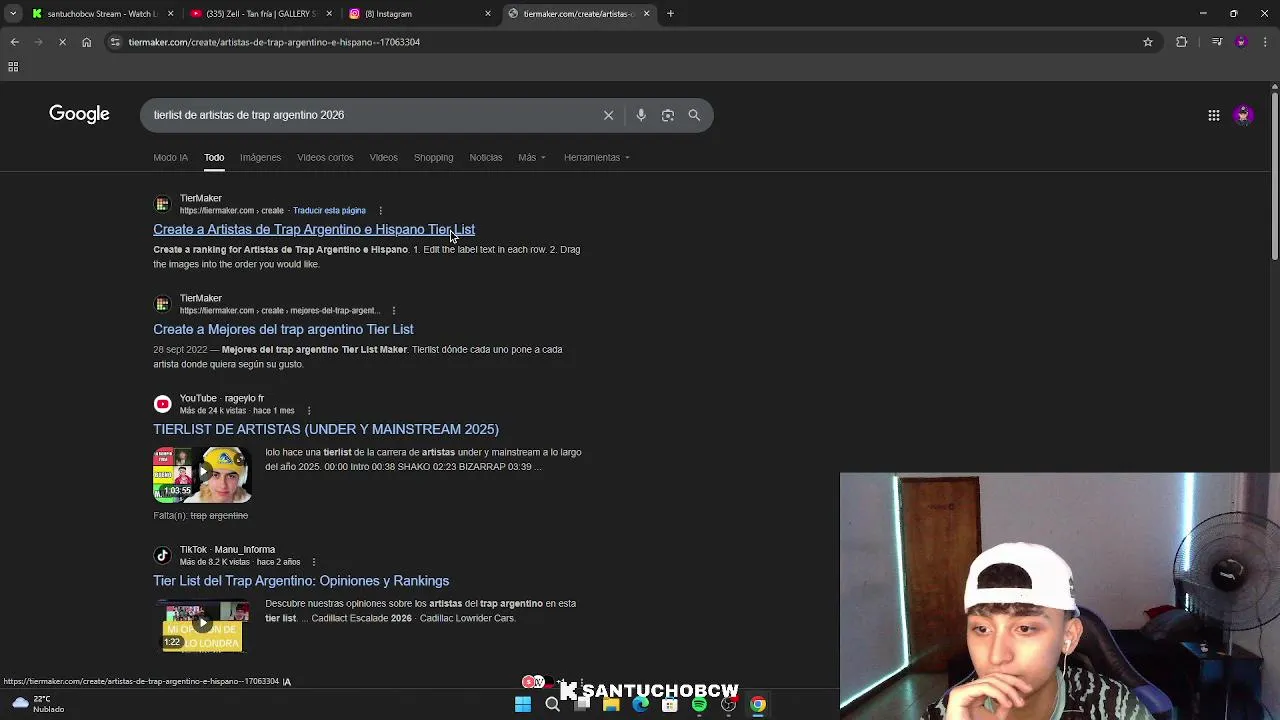This screenshot has height=720, width=1280.
Task: Open Create a Artistas de Trap Argentino result
Action: pyautogui.click(x=314, y=230)
